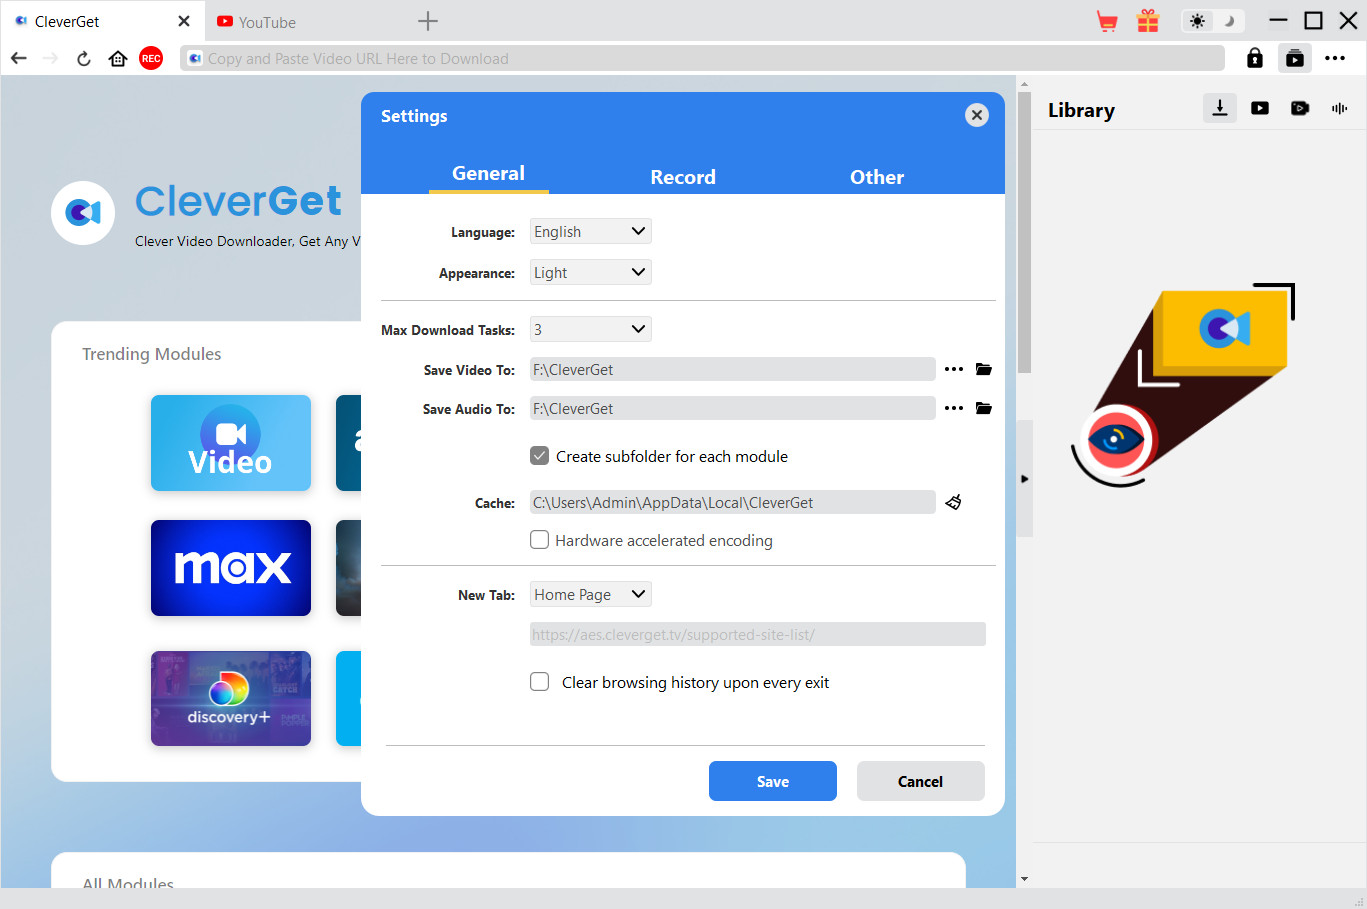1367x909 pixels.
Task: Click the back navigation arrow
Action: pos(19,58)
